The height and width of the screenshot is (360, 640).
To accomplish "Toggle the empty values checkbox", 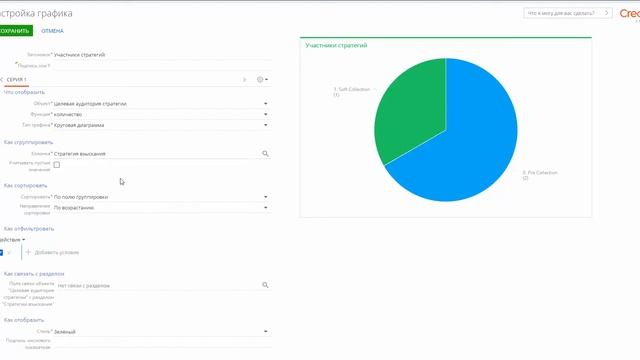I will pyautogui.click(x=57, y=165).
